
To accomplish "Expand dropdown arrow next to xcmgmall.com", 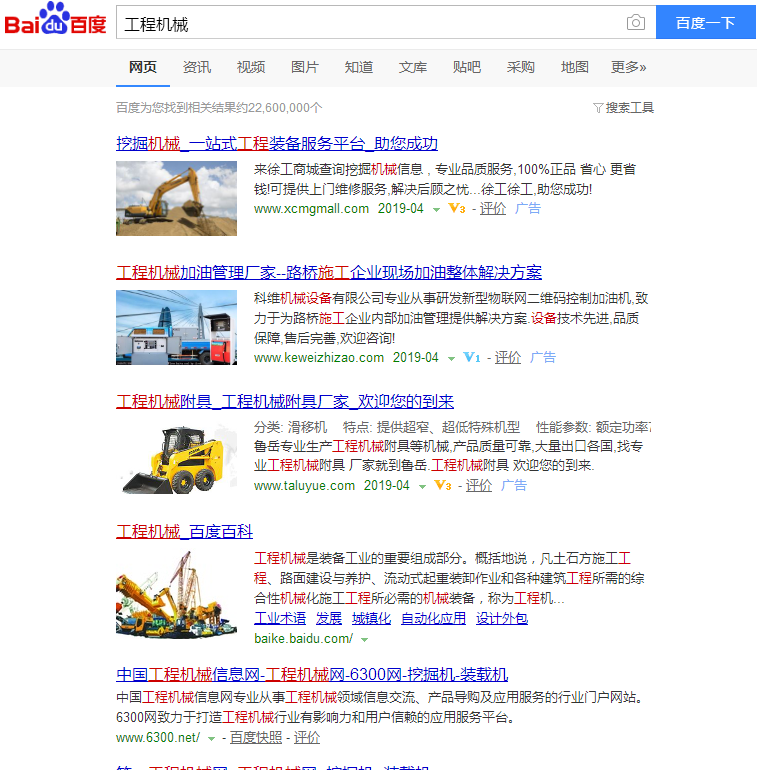I will [x=436, y=210].
